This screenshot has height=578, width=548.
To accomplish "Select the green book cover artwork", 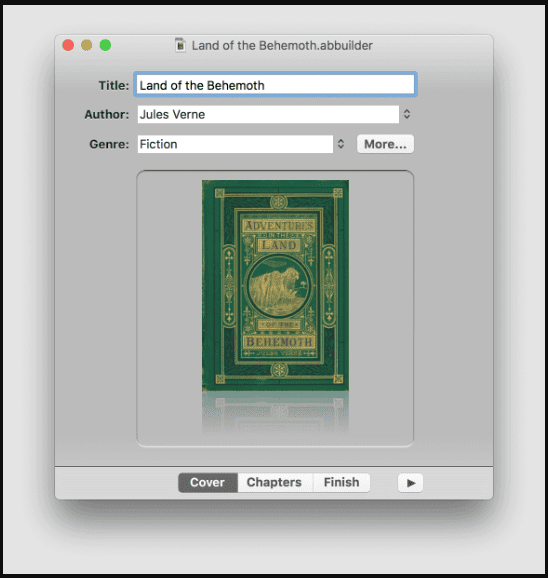I will coord(275,285).
